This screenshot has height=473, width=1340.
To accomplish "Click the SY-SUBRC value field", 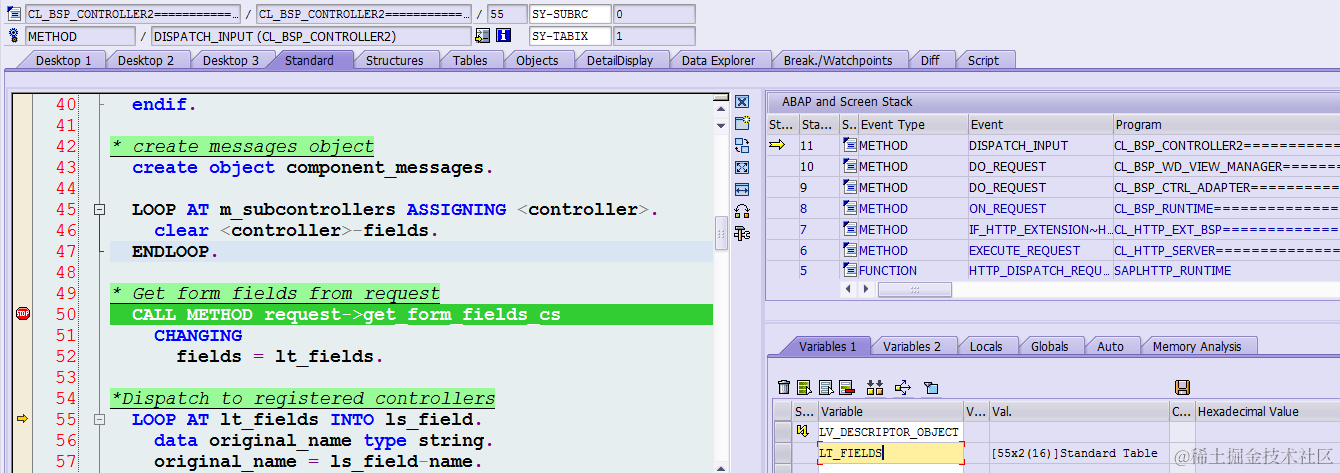I will tap(654, 14).
